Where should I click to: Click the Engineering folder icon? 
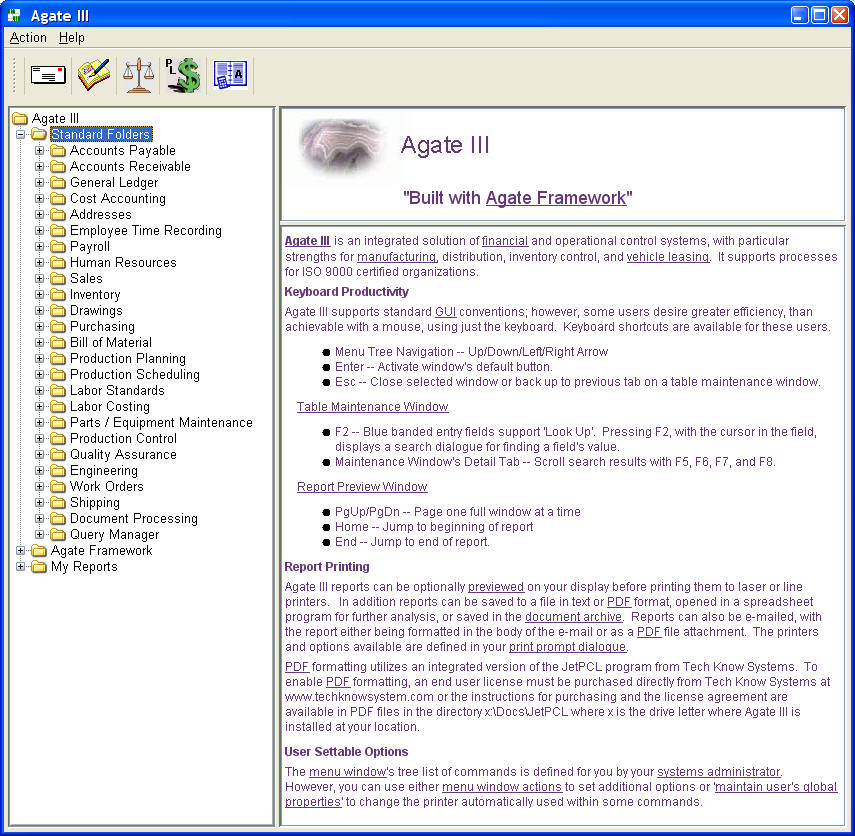coord(58,471)
